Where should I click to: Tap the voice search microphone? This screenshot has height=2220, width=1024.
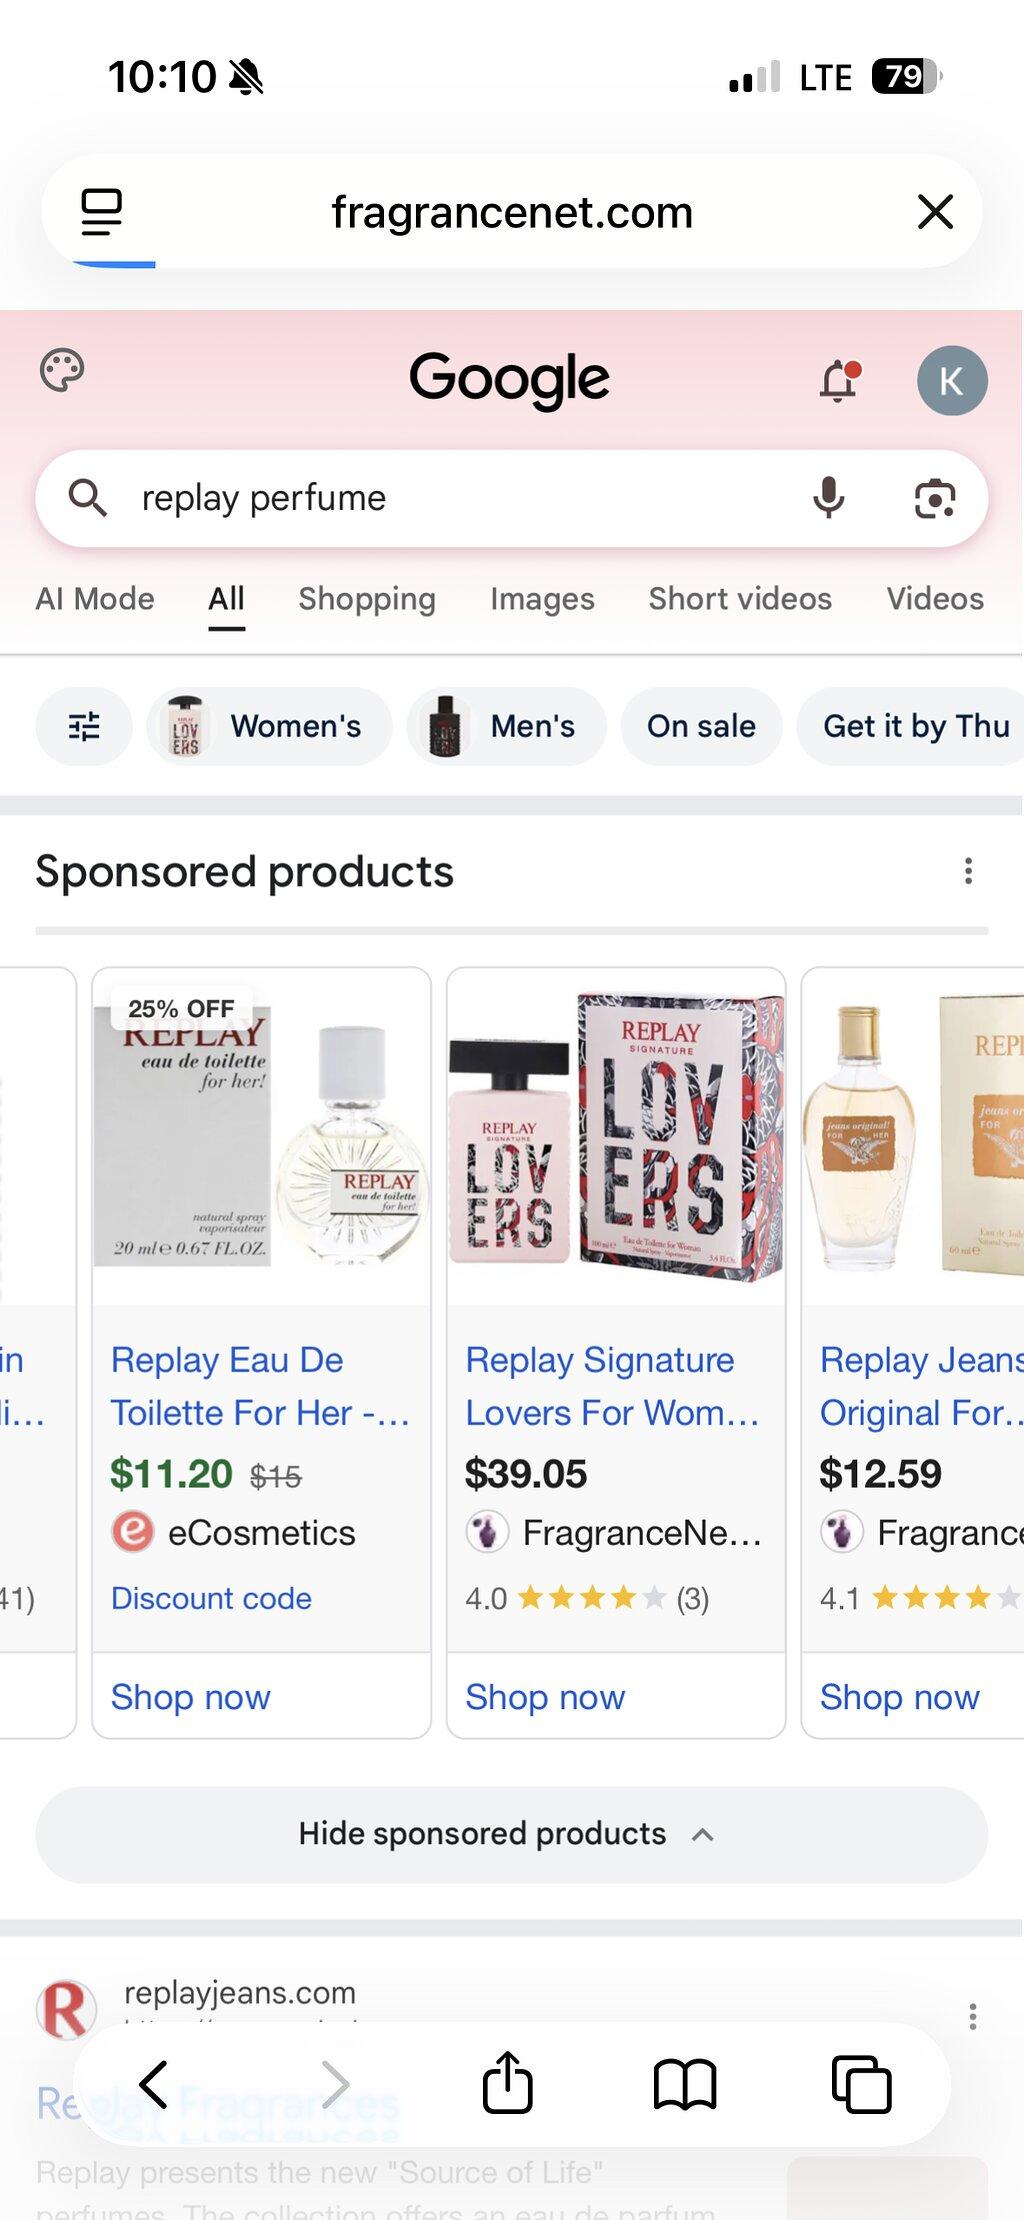[828, 498]
